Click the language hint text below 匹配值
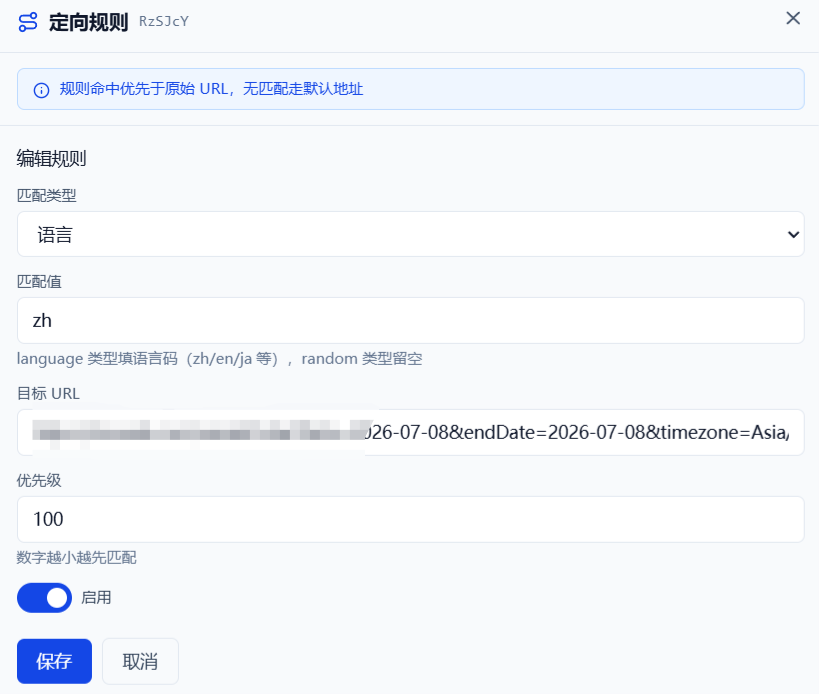Screen dimensions: 819x694 (x=219, y=359)
